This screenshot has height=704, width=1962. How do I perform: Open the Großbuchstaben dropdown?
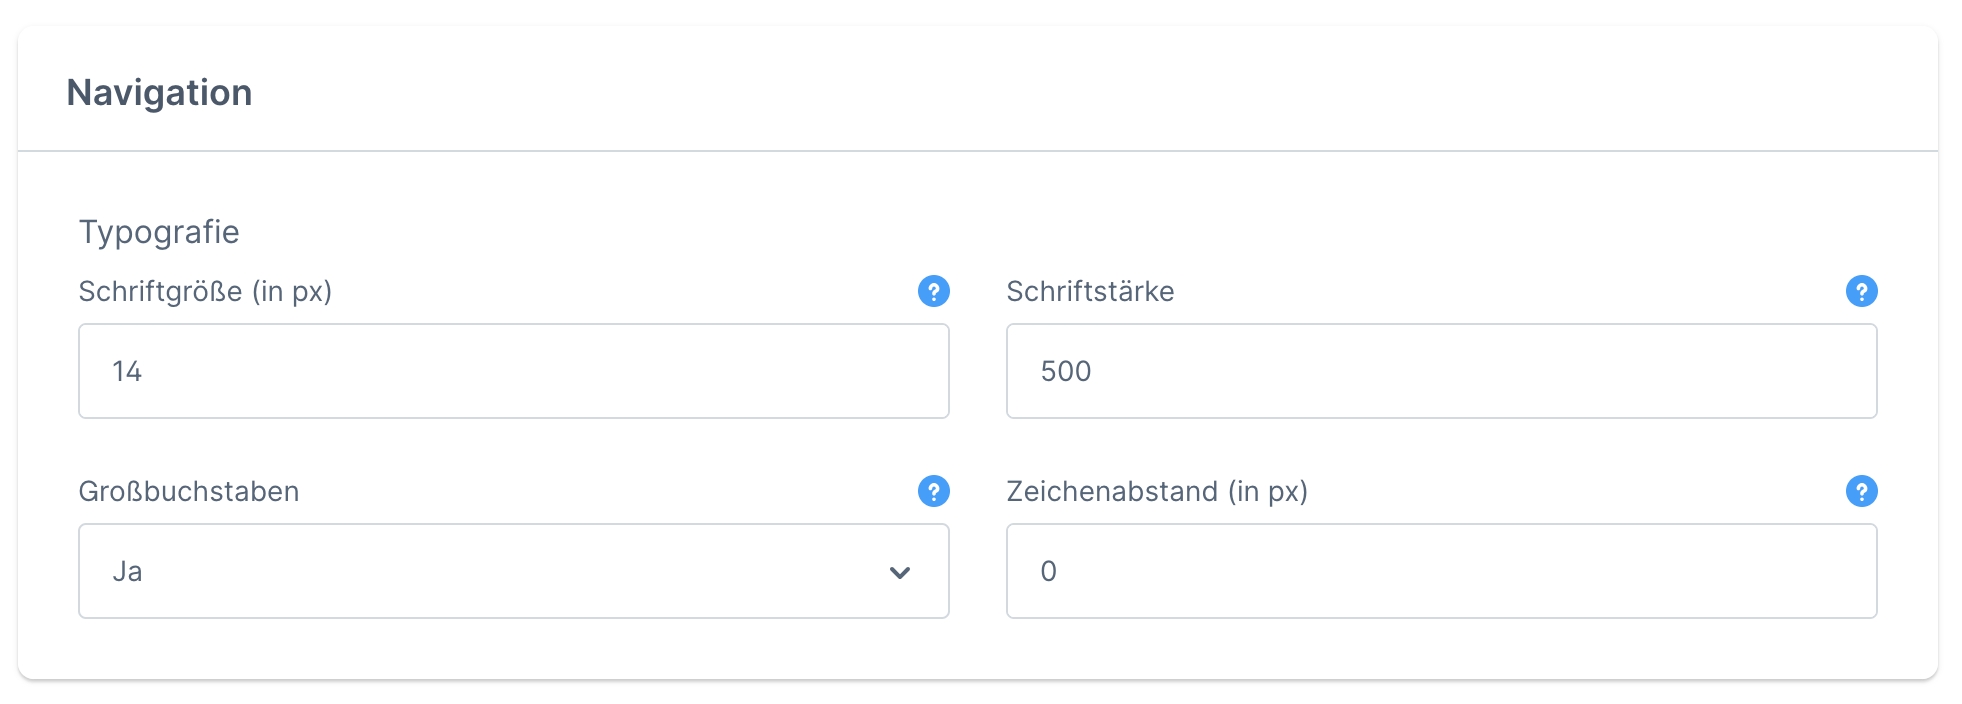tap(513, 571)
